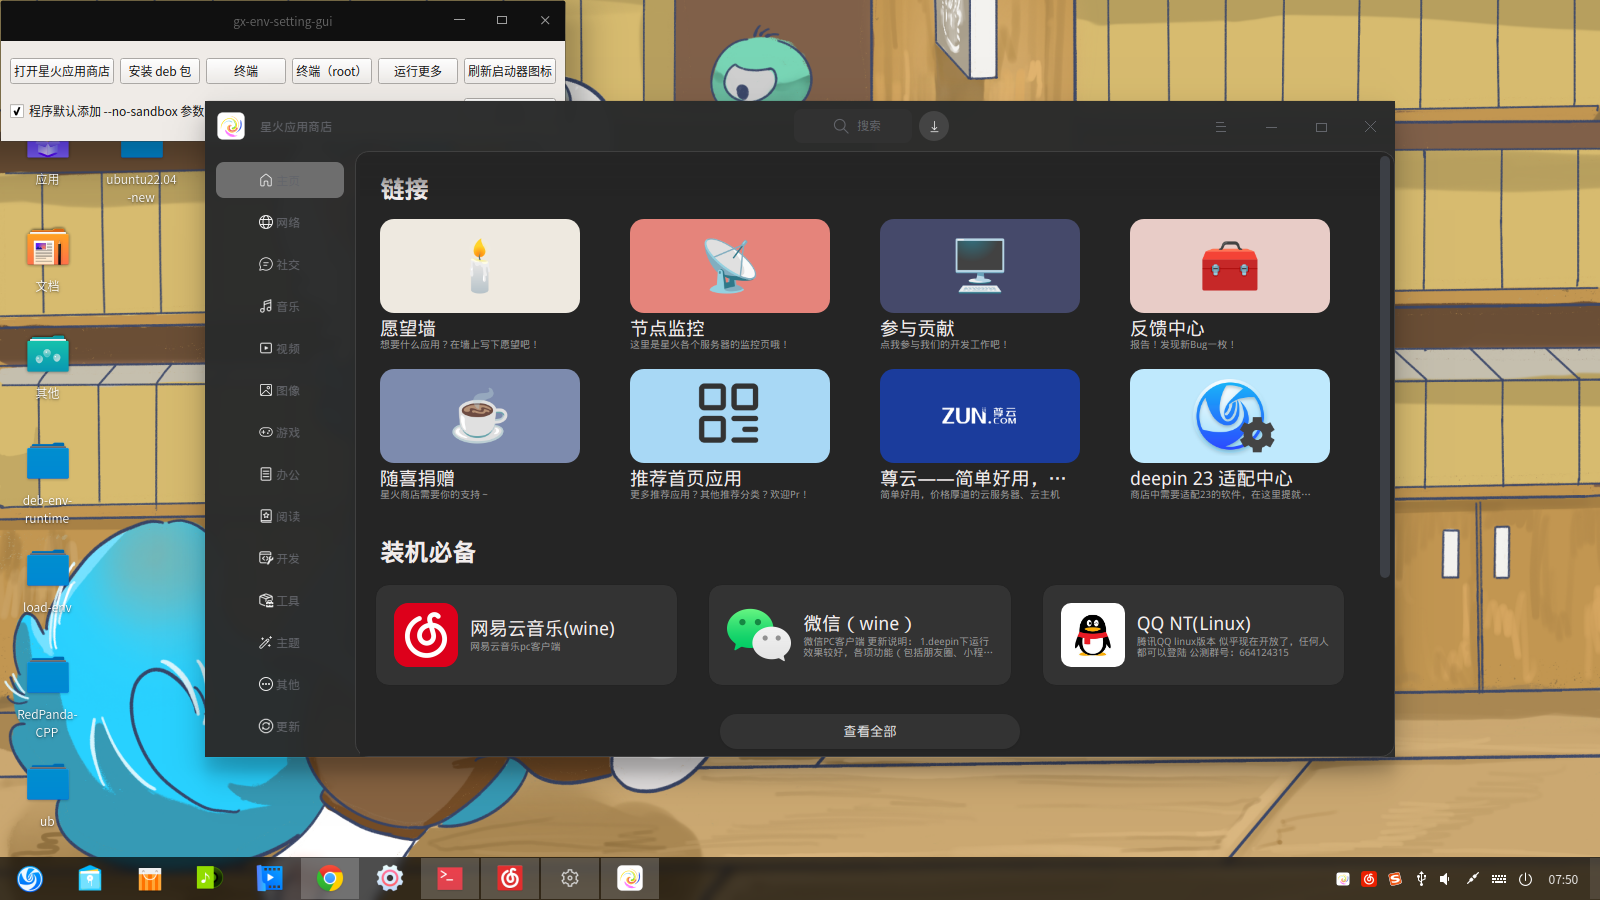Open the NetEase Cloud Music taskbar icon

point(510,878)
